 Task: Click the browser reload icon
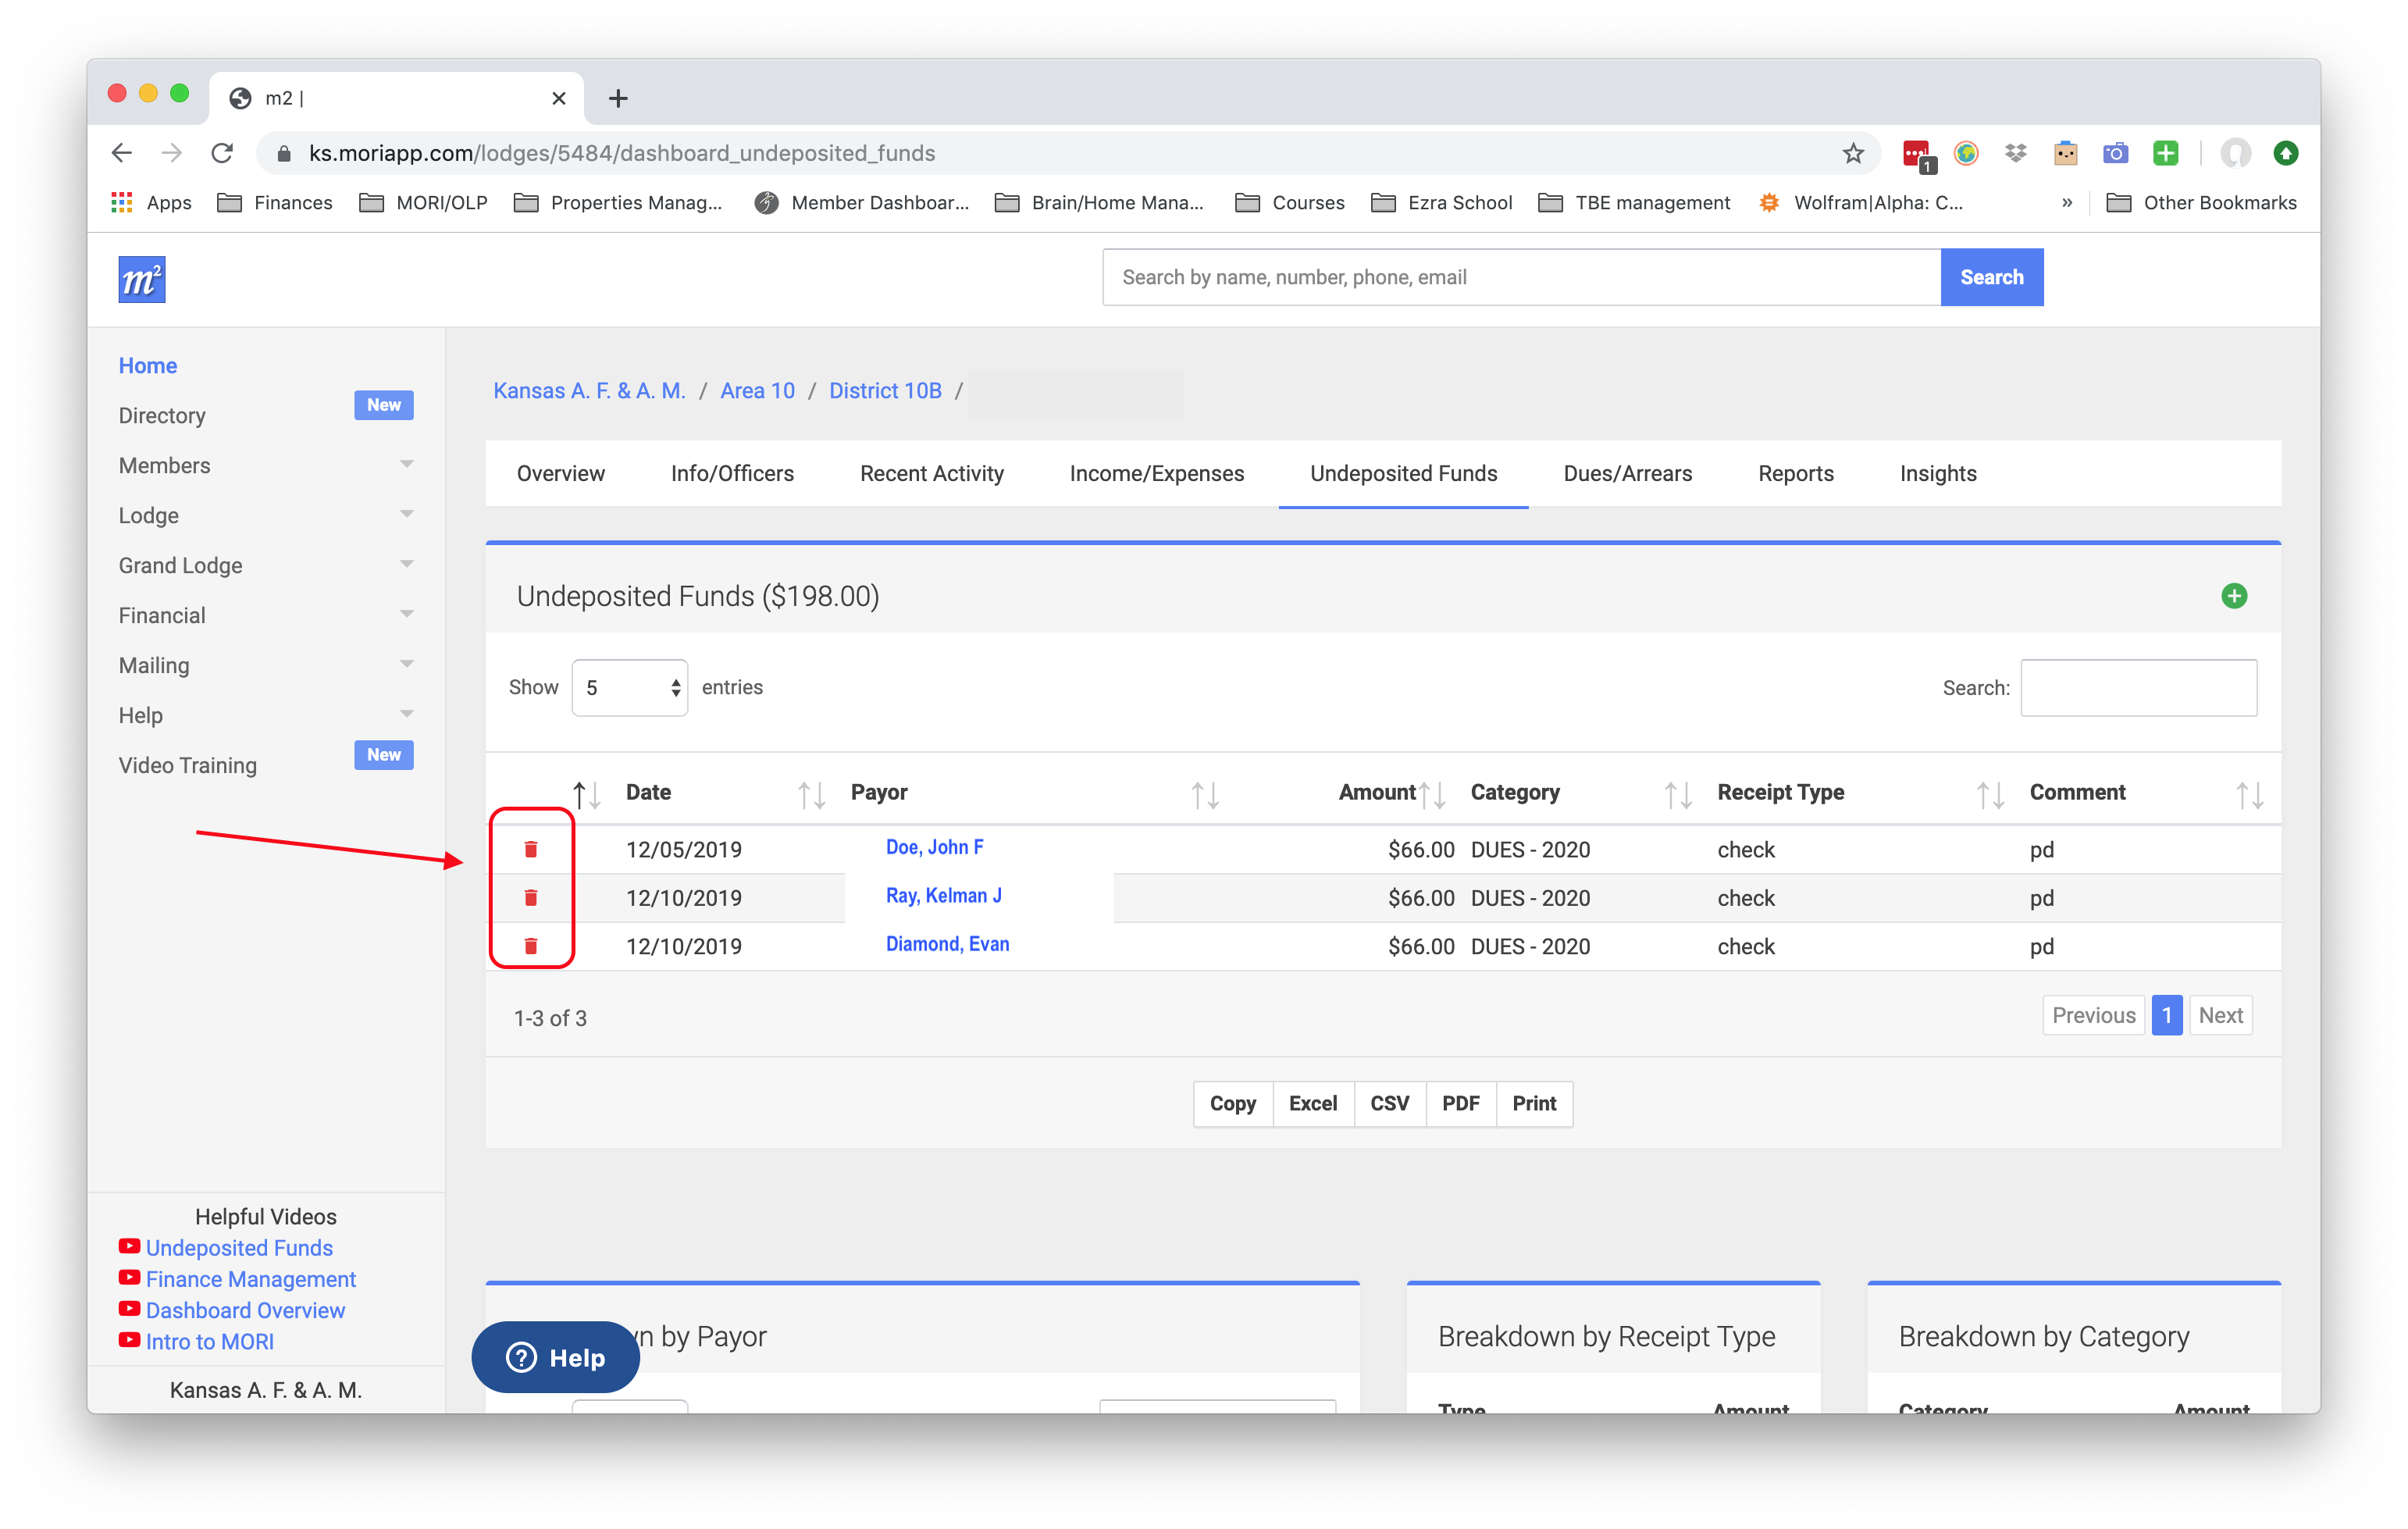pyautogui.click(x=222, y=153)
